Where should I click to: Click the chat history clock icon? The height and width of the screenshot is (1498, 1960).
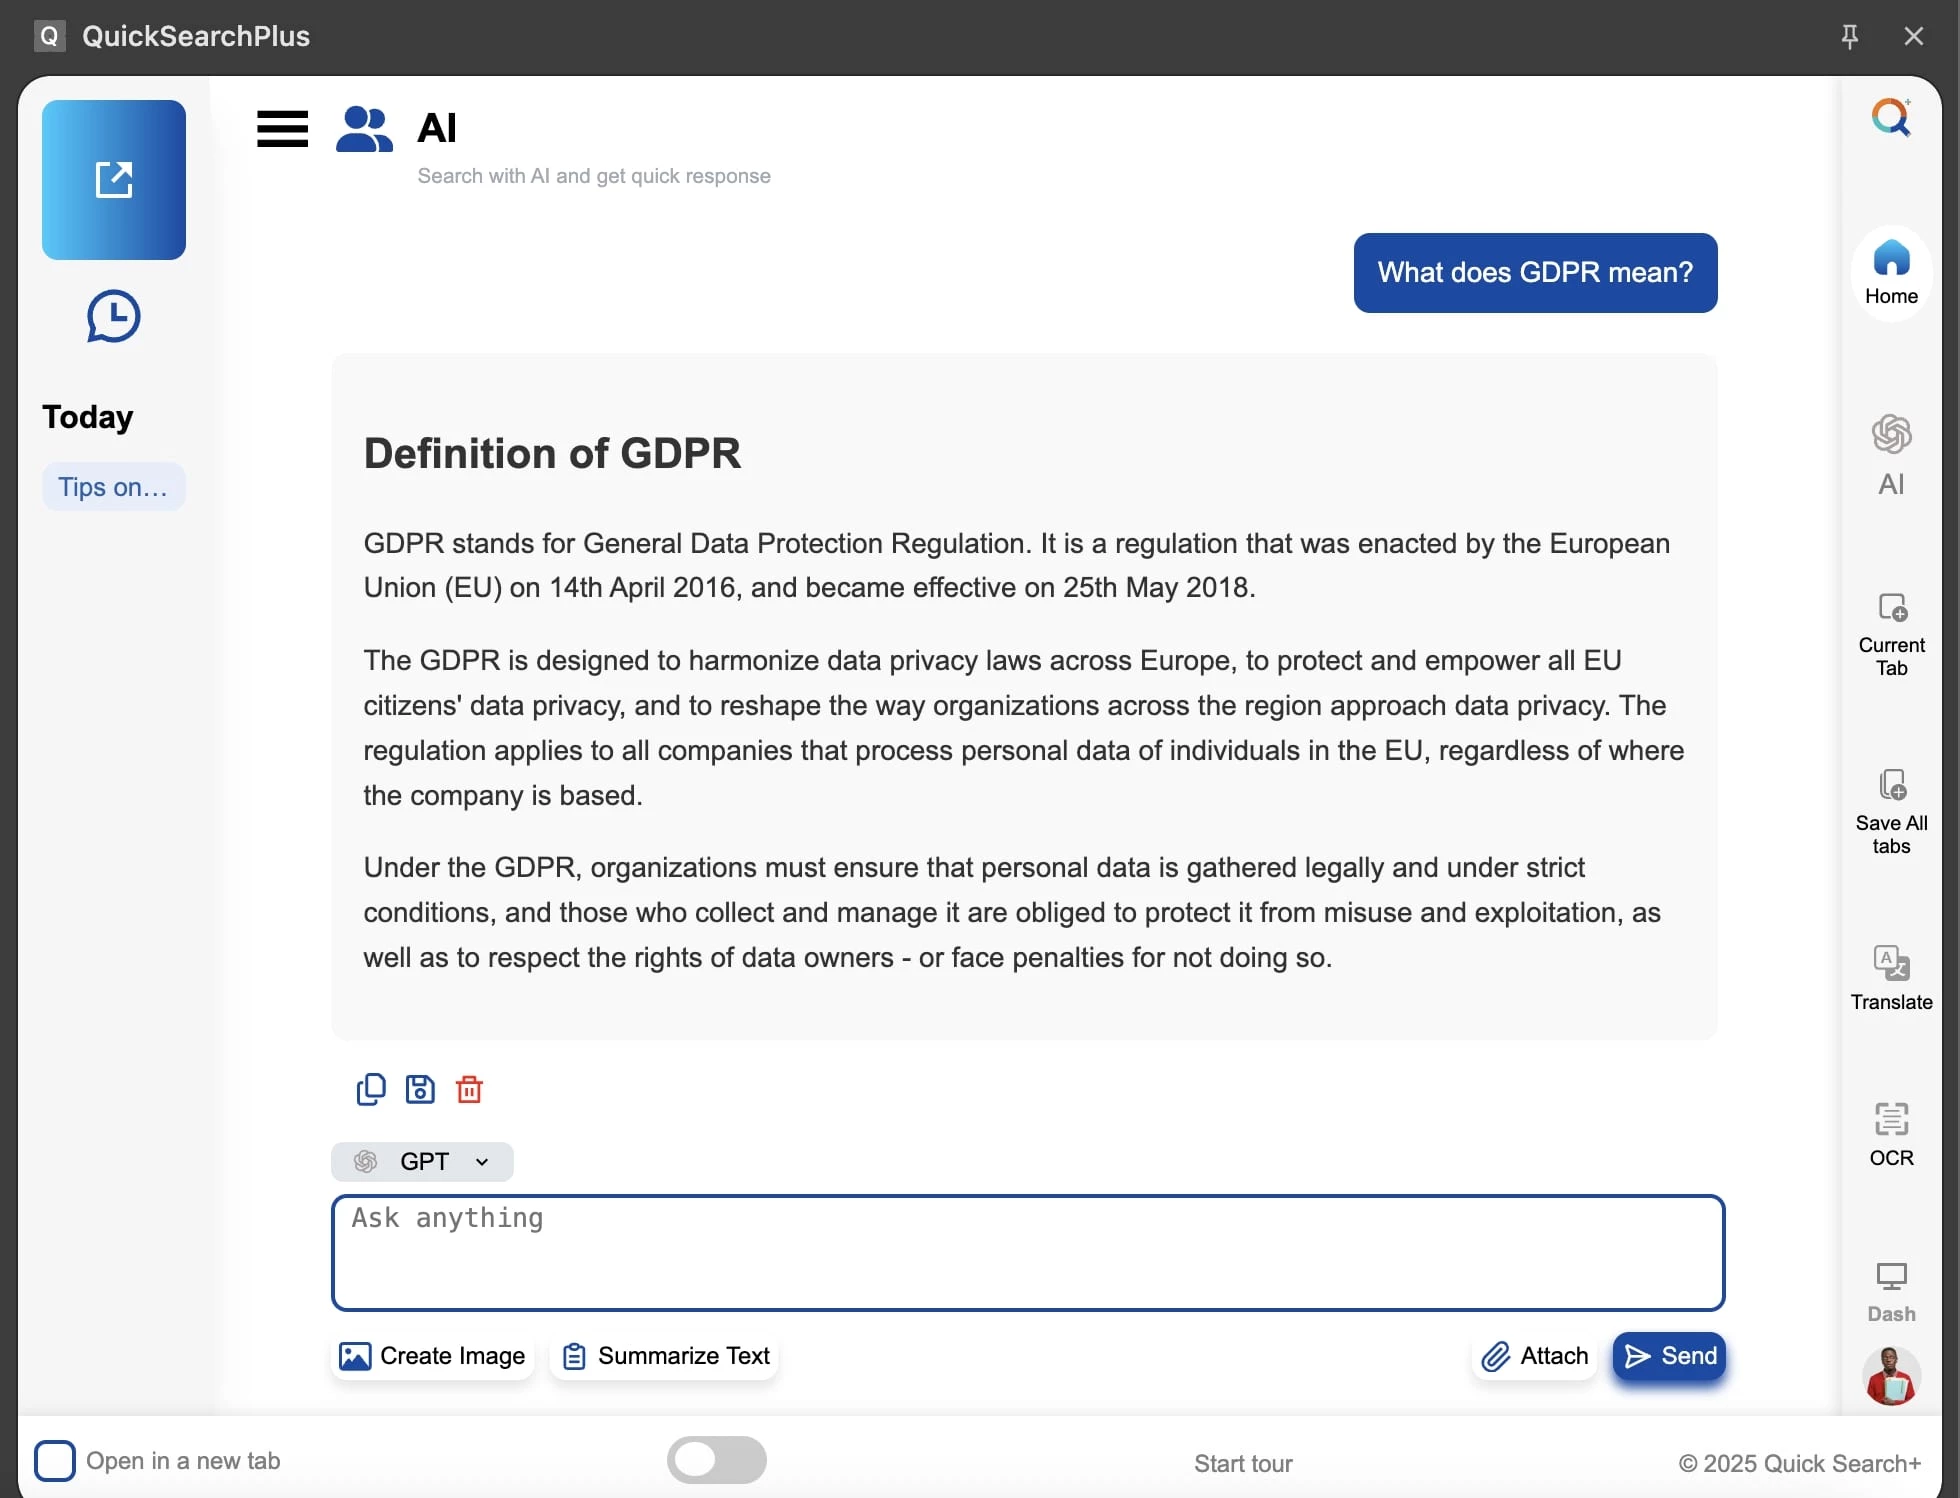pos(113,317)
